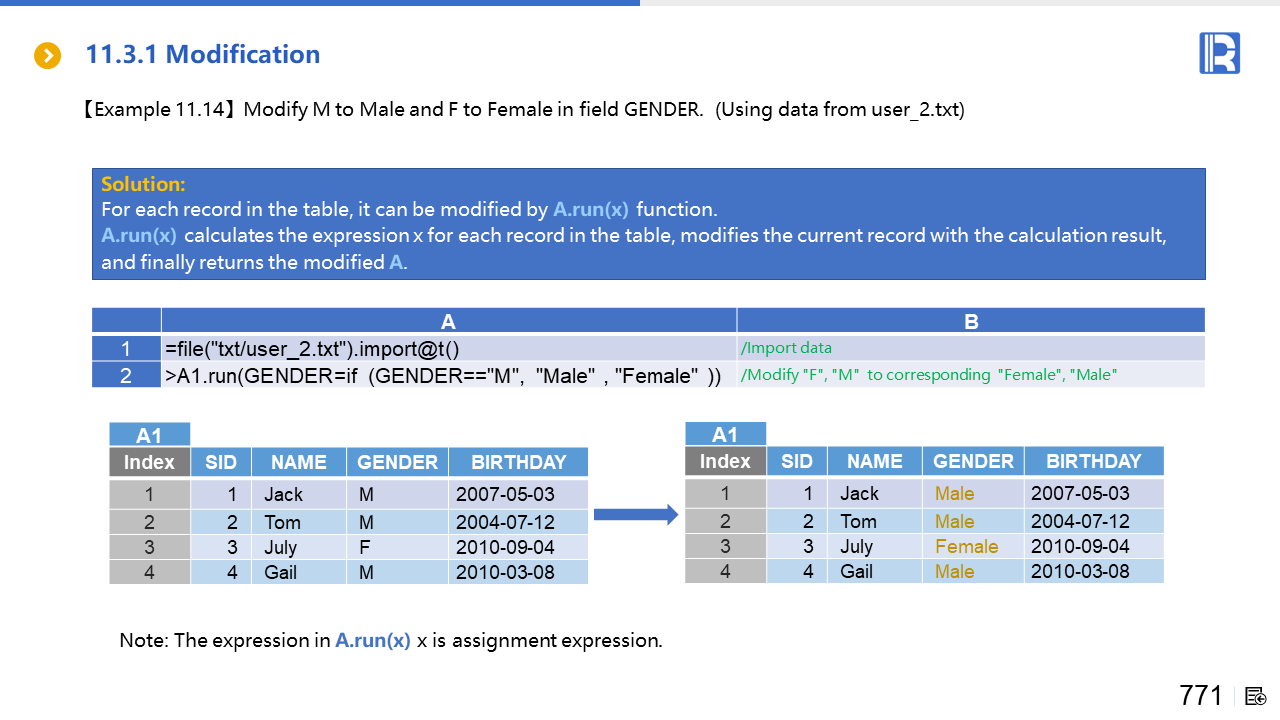Click GENDER column header in left table
The width and height of the screenshot is (1280, 720).
(x=397, y=462)
